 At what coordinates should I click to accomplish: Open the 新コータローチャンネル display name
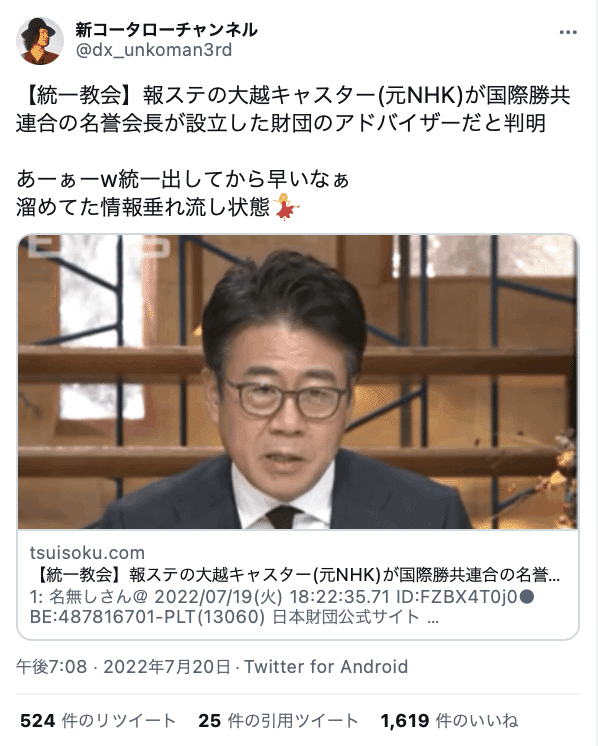[x=167, y=29]
